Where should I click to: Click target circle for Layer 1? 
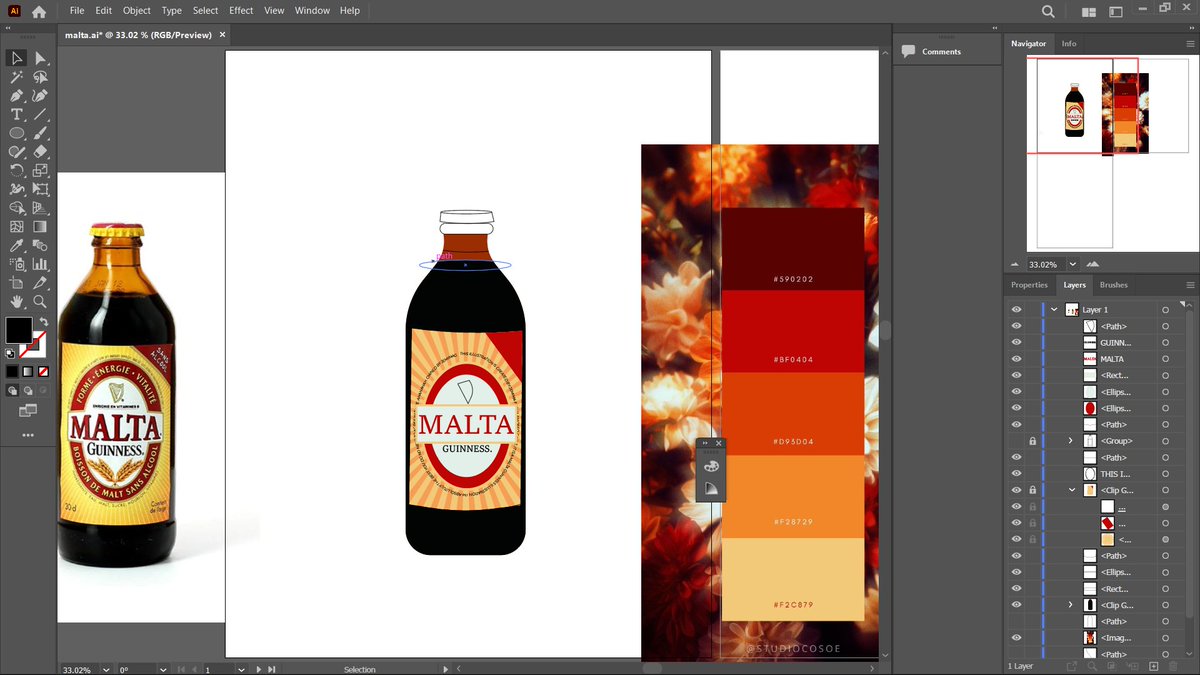[x=1165, y=310]
